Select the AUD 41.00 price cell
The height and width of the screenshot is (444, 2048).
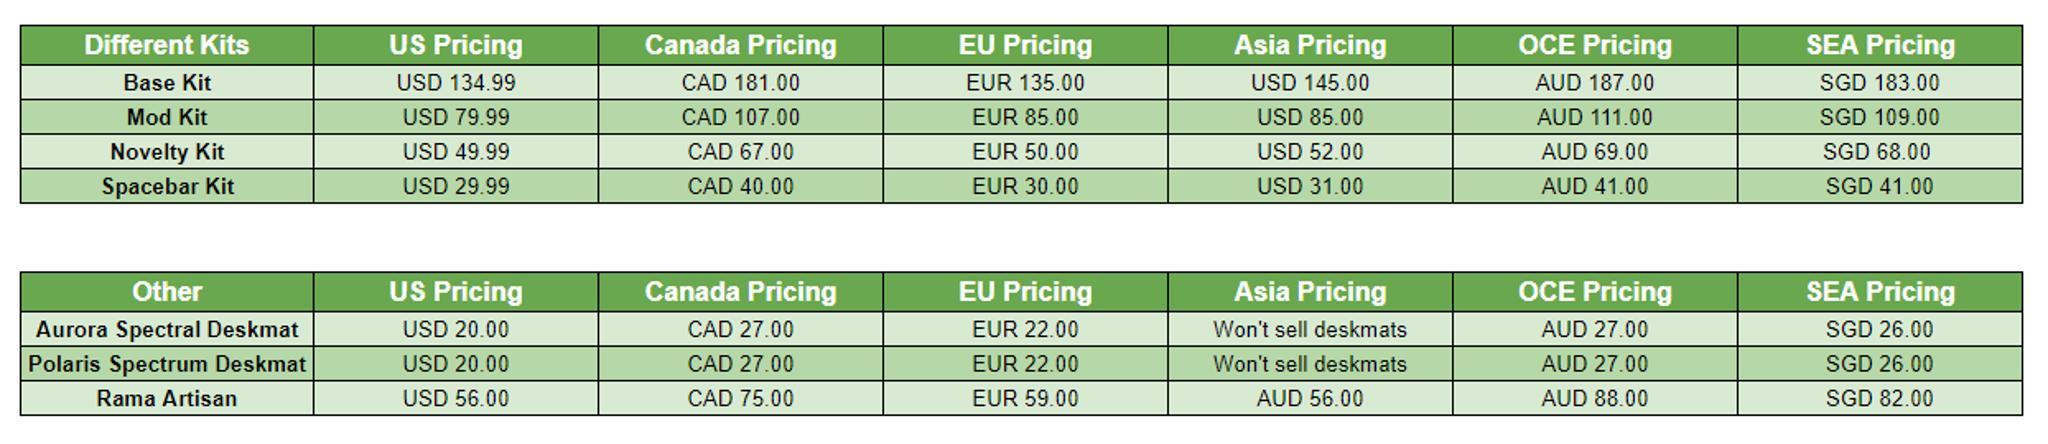tap(1594, 187)
